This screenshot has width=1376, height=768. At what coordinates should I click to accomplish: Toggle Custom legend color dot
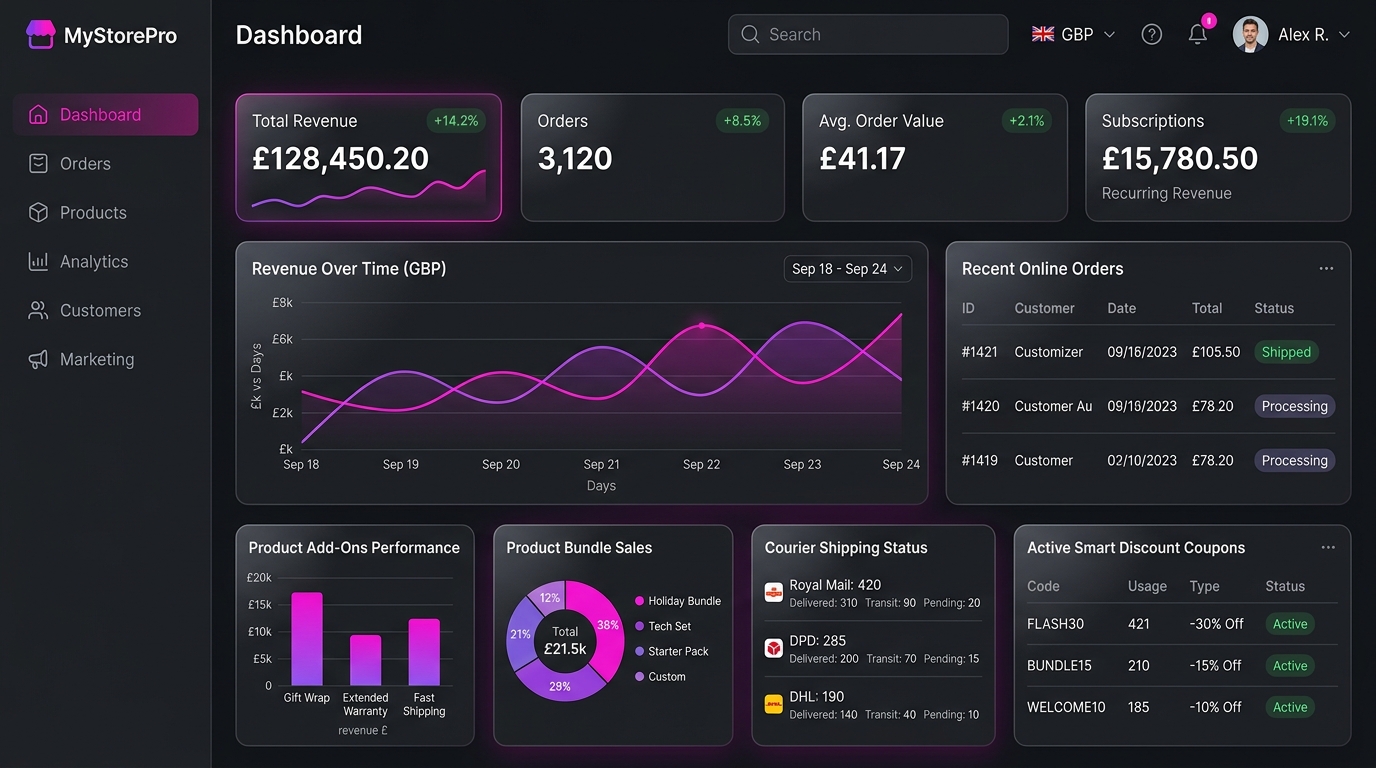coord(640,677)
